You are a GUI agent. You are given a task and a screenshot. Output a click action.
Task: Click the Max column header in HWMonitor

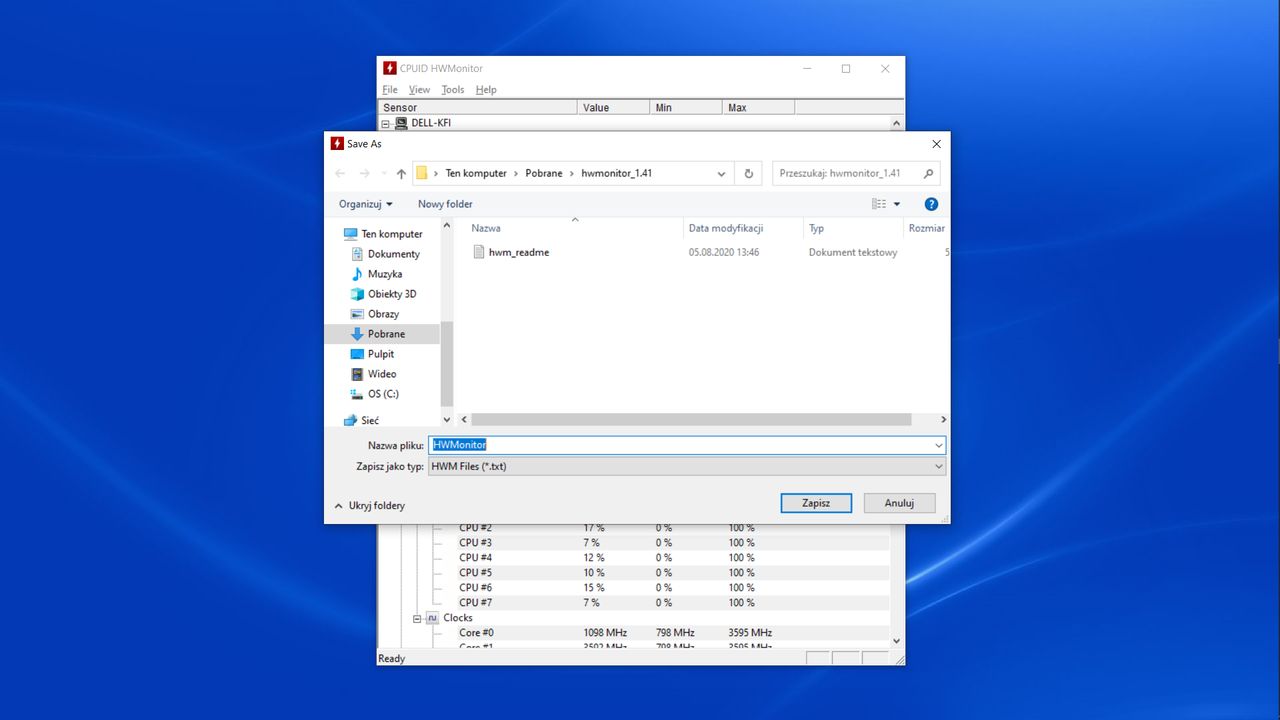(x=758, y=107)
